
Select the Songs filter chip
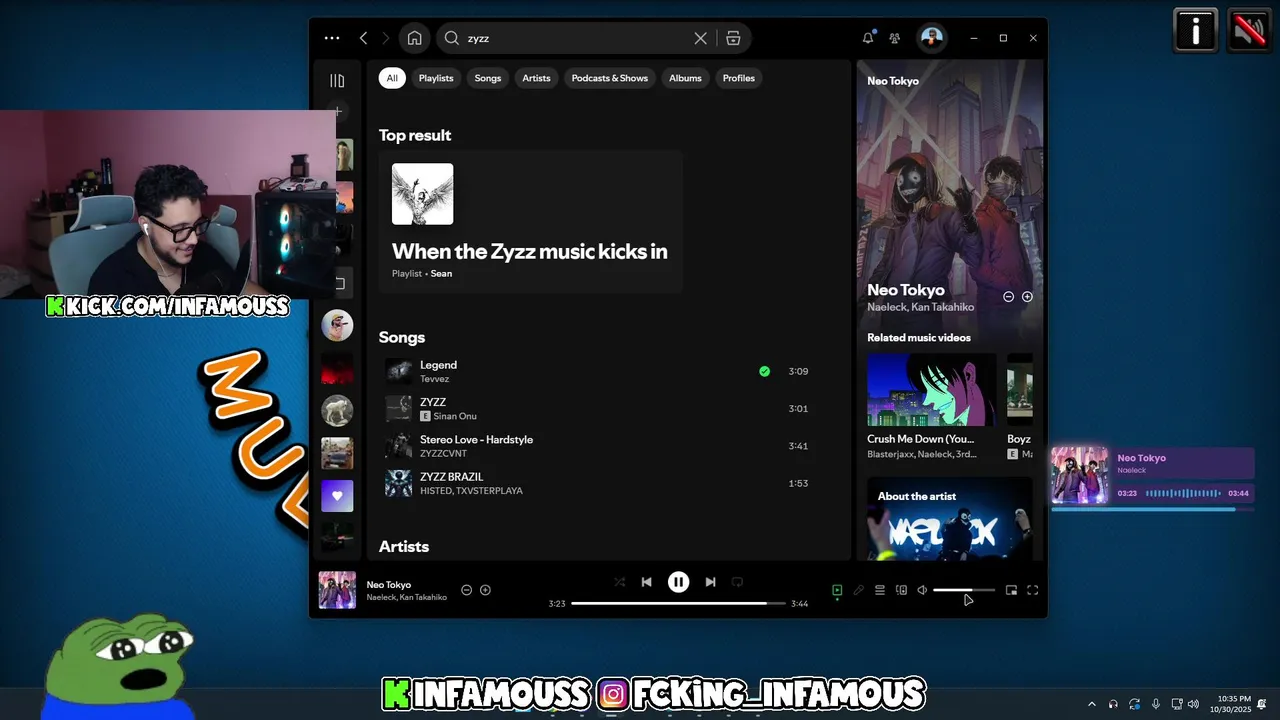click(x=488, y=78)
